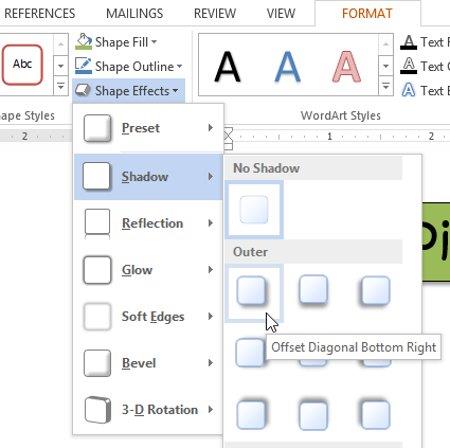Screen dimensions: 450x448
Task: Expand the Shape Fill dropdown arrow
Action: (x=154, y=42)
